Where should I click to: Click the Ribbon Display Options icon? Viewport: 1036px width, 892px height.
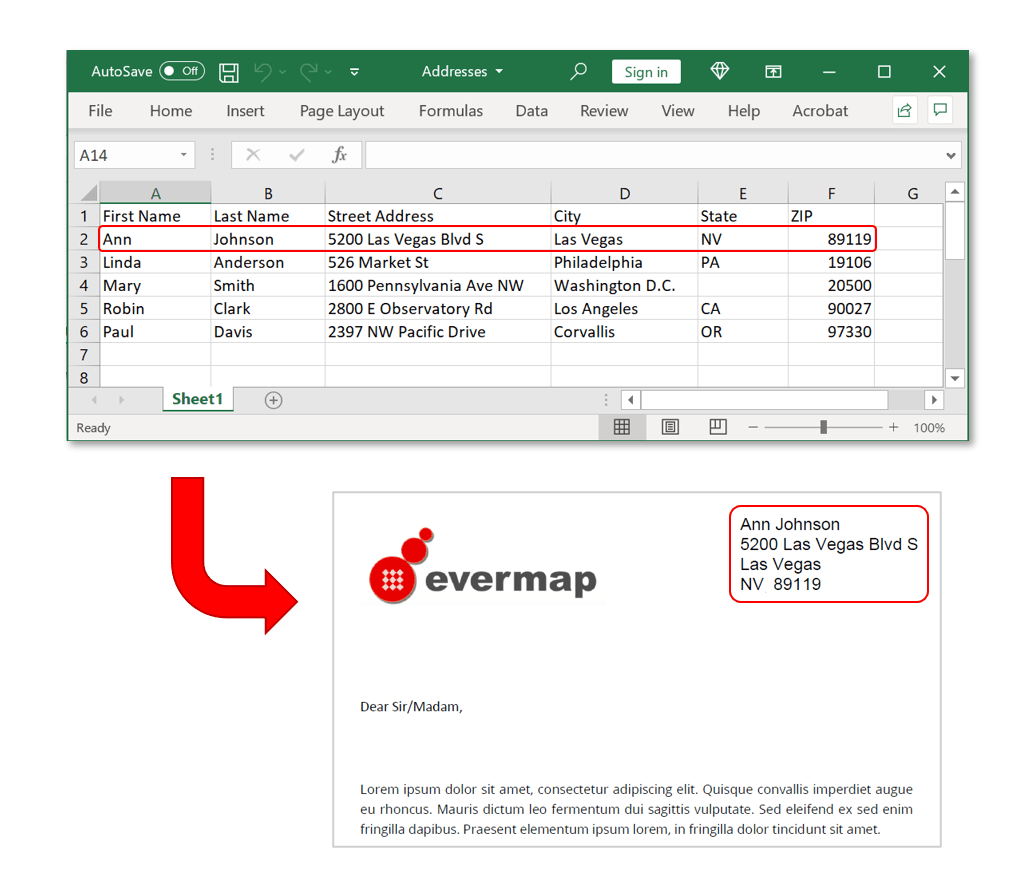coord(773,71)
